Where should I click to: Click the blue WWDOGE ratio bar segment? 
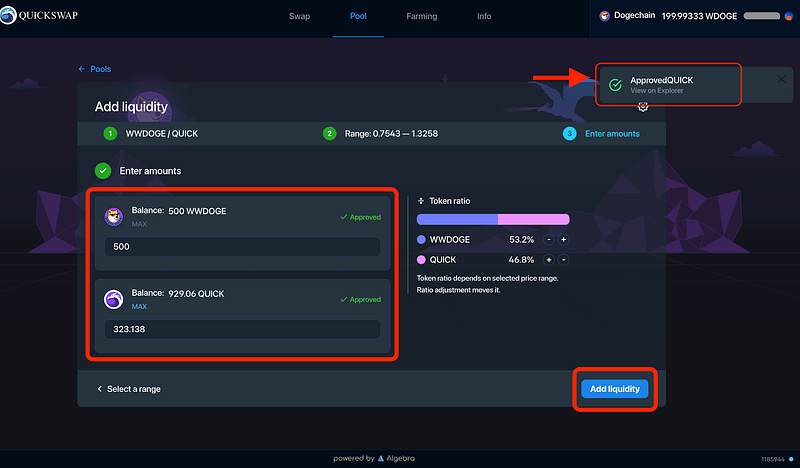pyautogui.click(x=457, y=219)
